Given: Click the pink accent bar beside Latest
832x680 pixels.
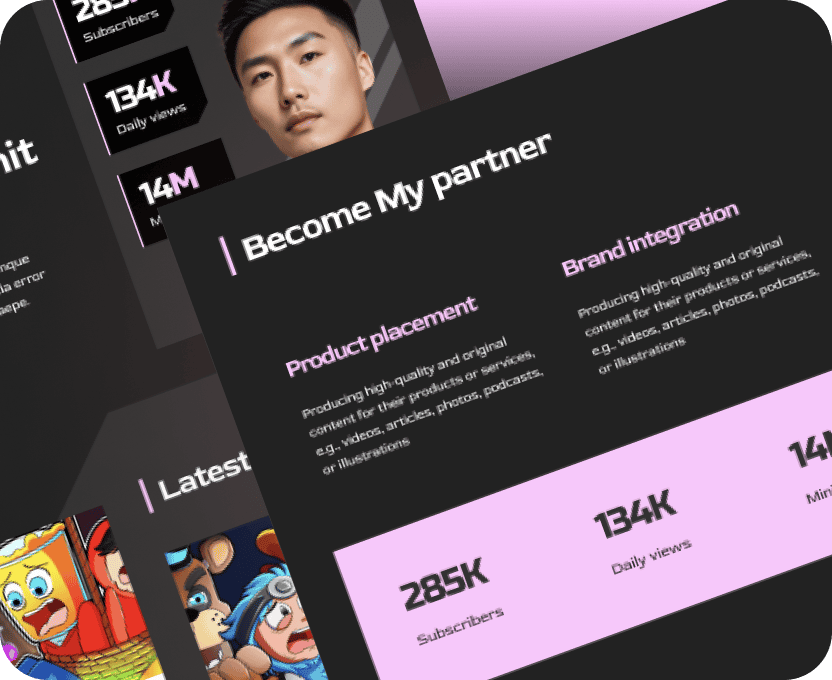Looking at the screenshot, I should click(x=146, y=496).
